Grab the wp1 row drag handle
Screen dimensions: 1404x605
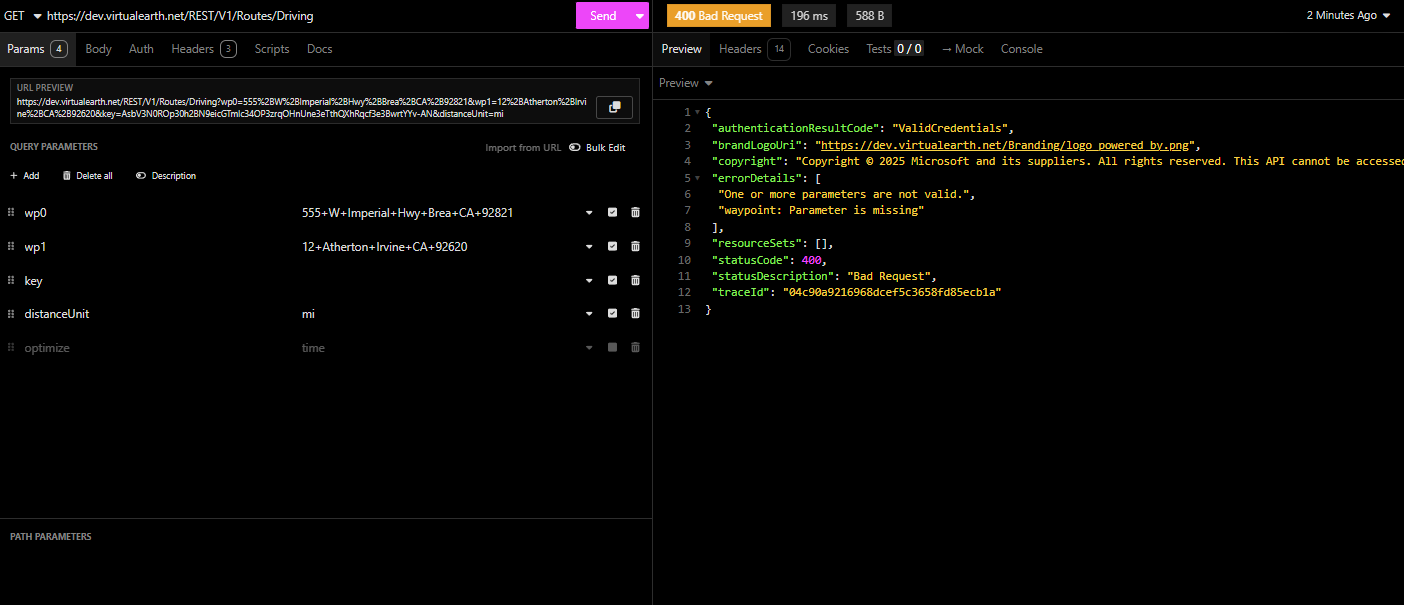pyautogui.click(x=12, y=246)
